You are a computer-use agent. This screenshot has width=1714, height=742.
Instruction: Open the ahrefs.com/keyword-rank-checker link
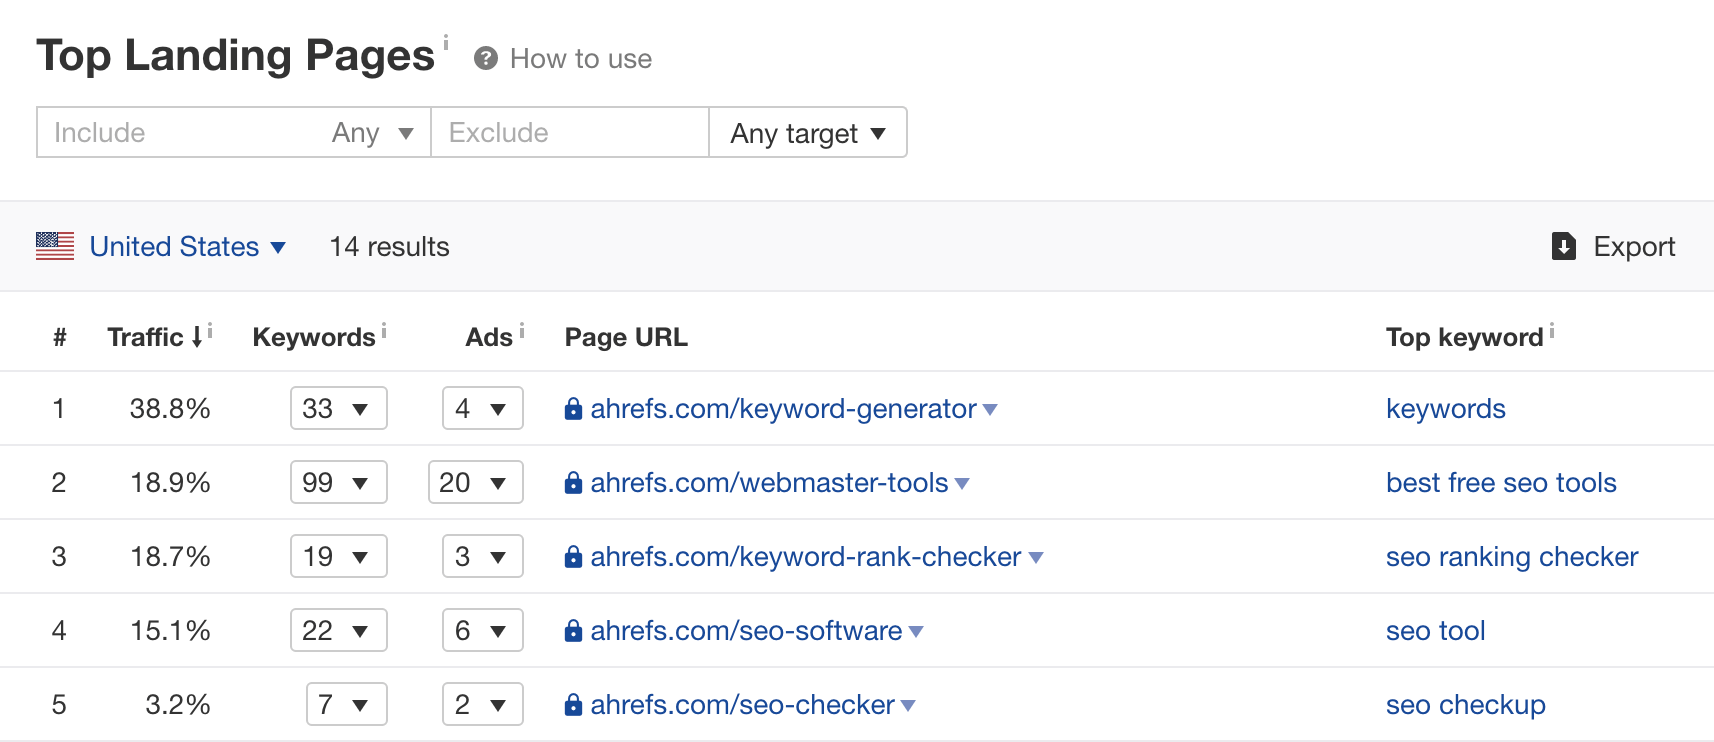(805, 557)
